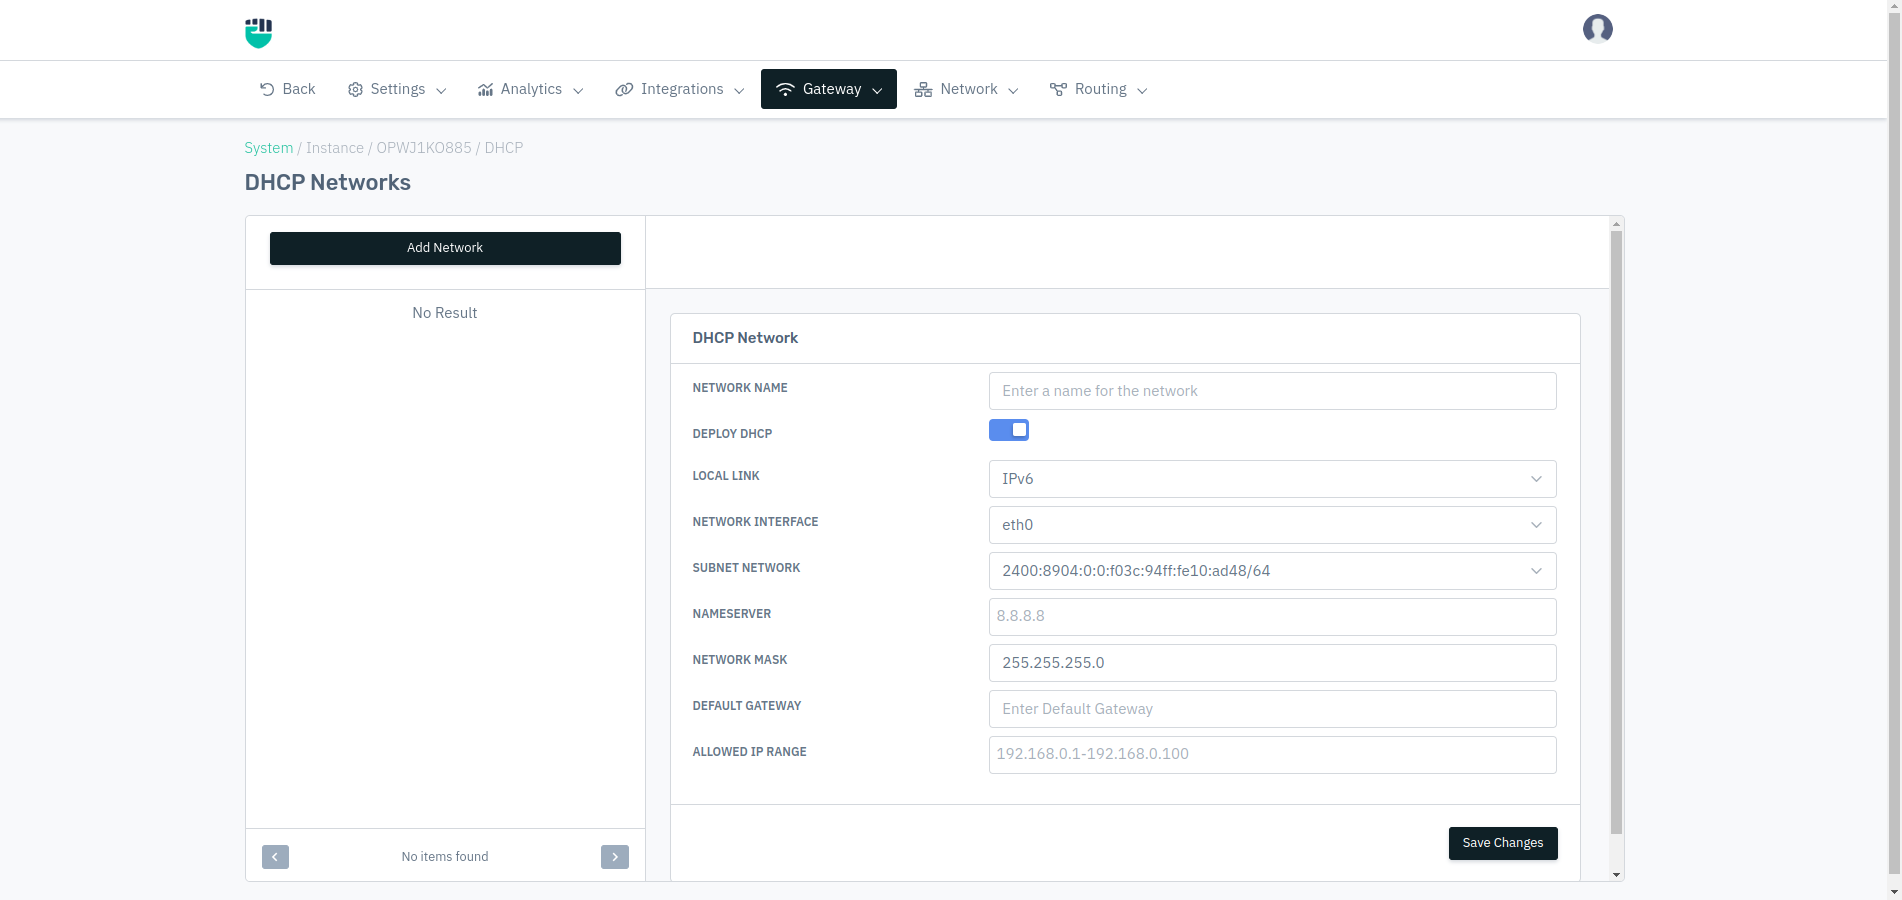Open the Routing menu
The image size is (1902, 900).
click(x=1098, y=89)
